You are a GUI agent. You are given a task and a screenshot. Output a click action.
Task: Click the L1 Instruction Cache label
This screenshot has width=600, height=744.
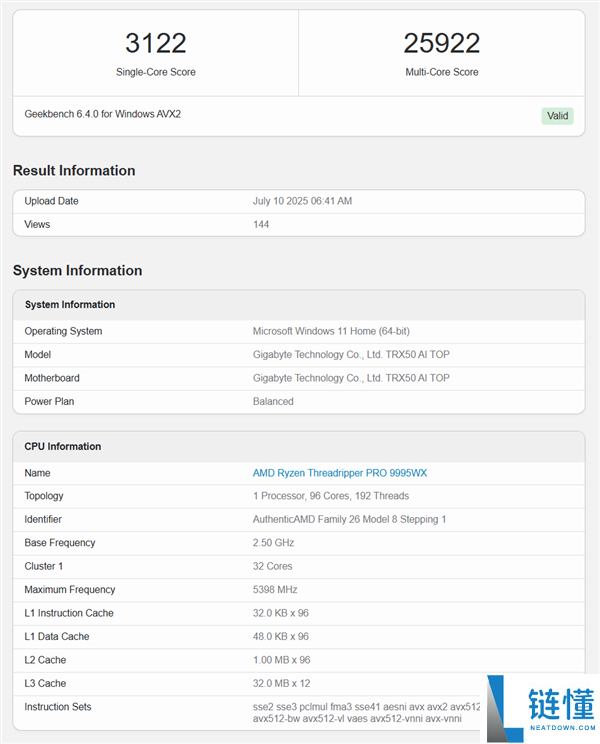(x=69, y=614)
